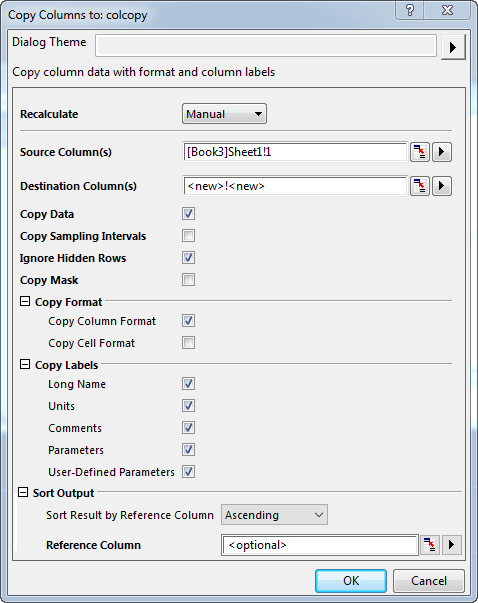
Task: Open the Source Column(s) arrow menu
Action: pyautogui.click(x=441, y=152)
